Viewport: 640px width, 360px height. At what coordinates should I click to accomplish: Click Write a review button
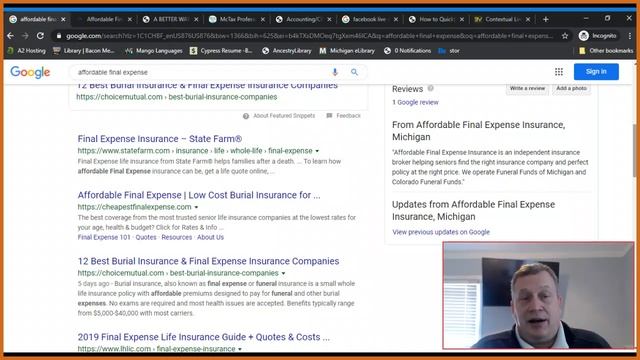527,88
